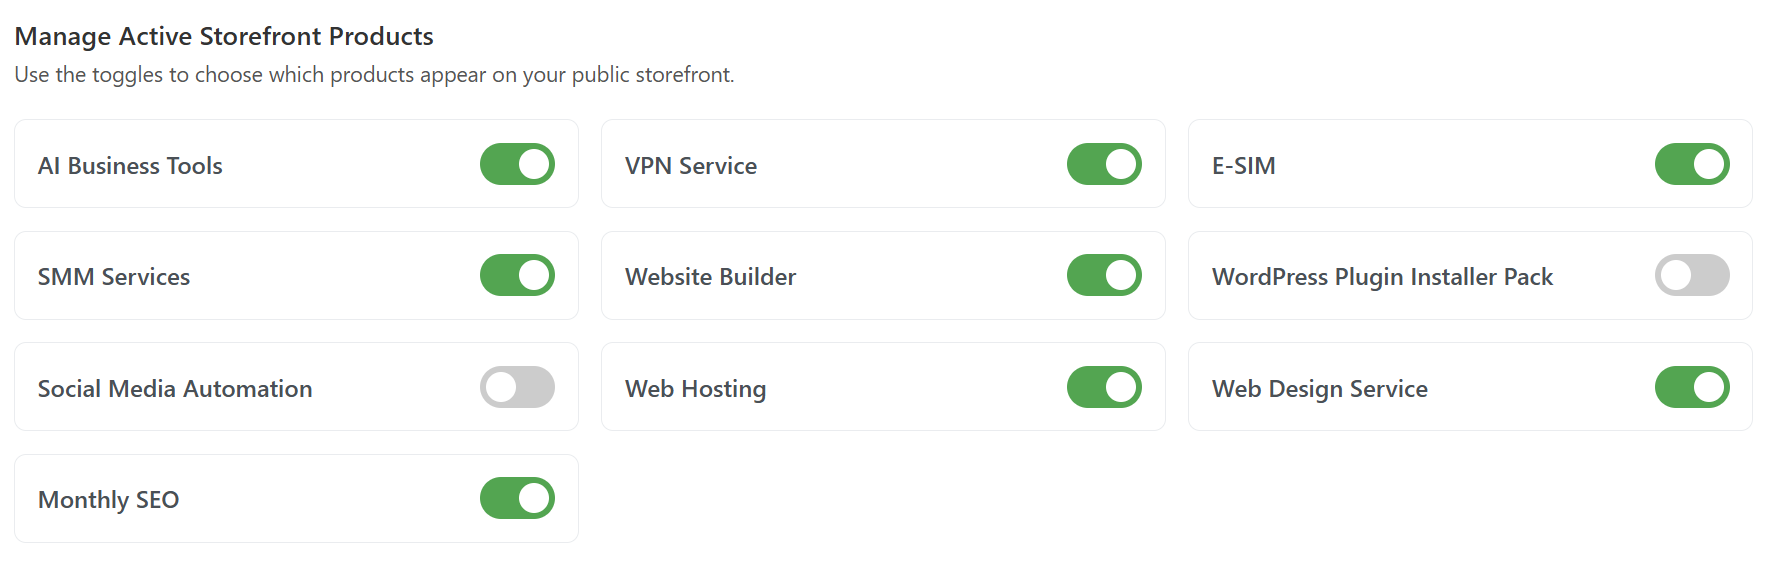This screenshot has height=571, width=1780.
Task: Select the Web Hosting product name
Action: 695,389
